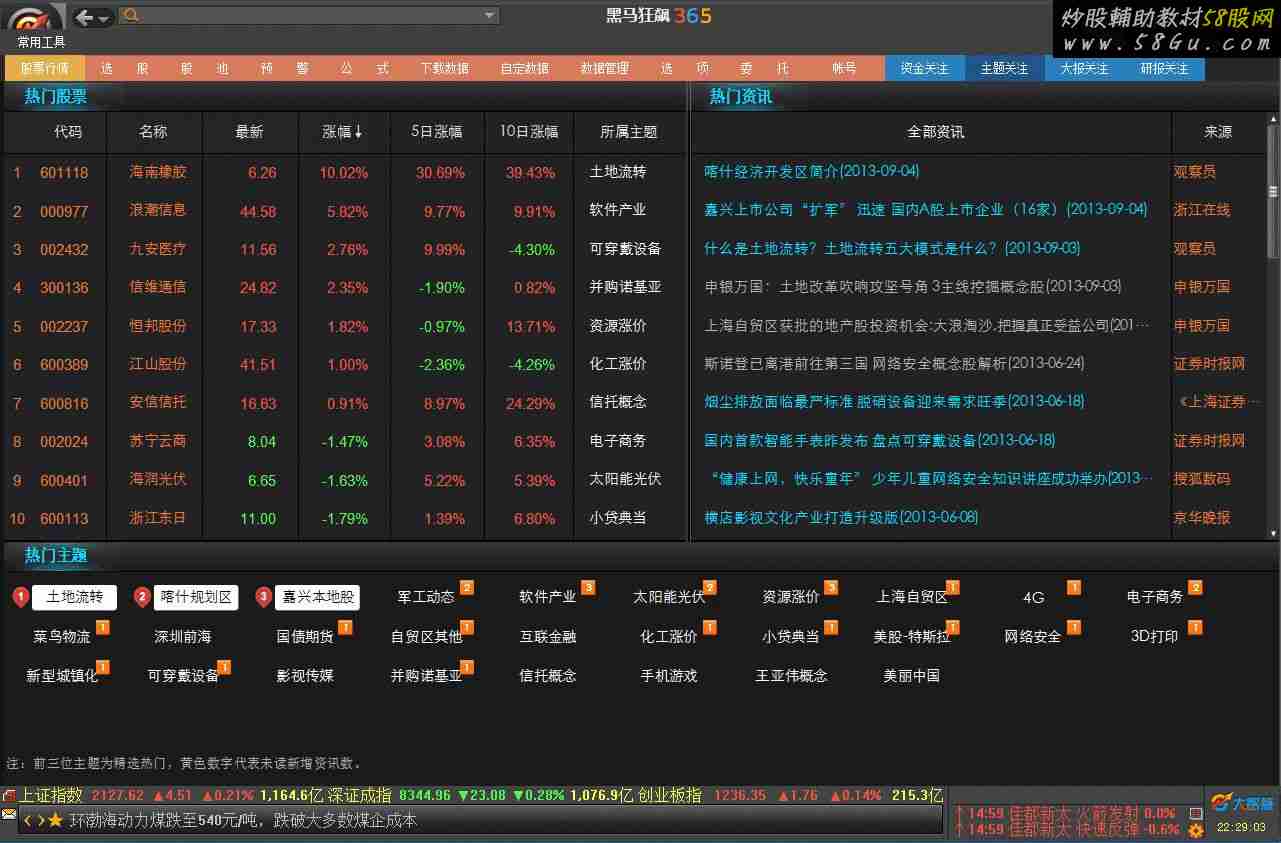
Task: Click the orange badge on 资源涨价
Action: (x=831, y=588)
